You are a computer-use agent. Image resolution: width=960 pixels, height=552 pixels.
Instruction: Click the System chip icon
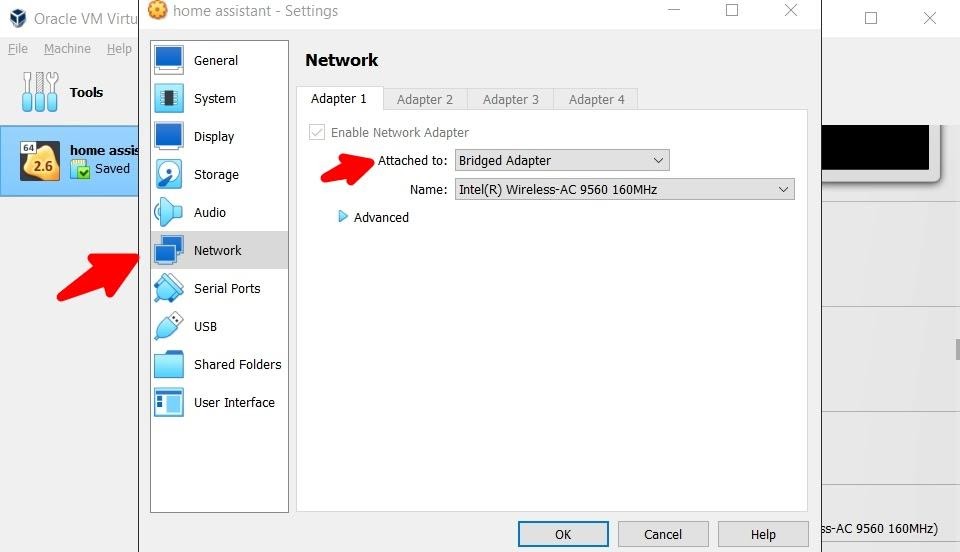(169, 98)
